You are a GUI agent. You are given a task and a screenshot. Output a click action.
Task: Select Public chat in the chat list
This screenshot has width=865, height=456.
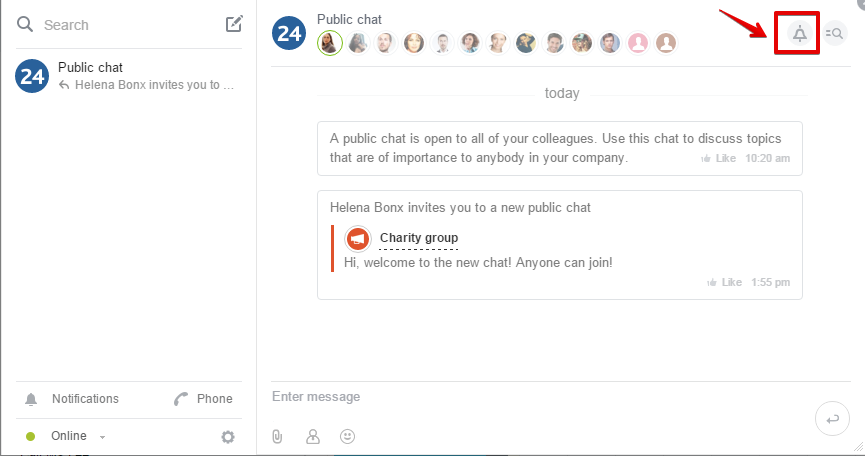tap(129, 76)
